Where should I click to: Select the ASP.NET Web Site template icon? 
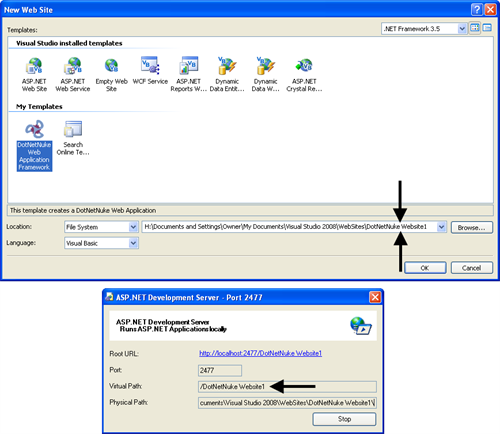coord(34,75)
